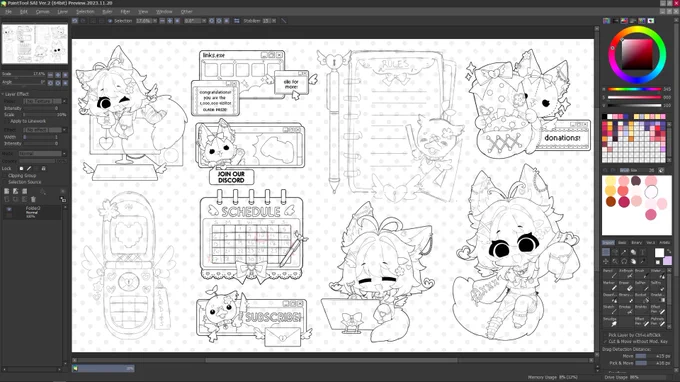Click the layer Opacity slider
The width and height of the screenshot is (680, 382).
(x=42, y=161)
